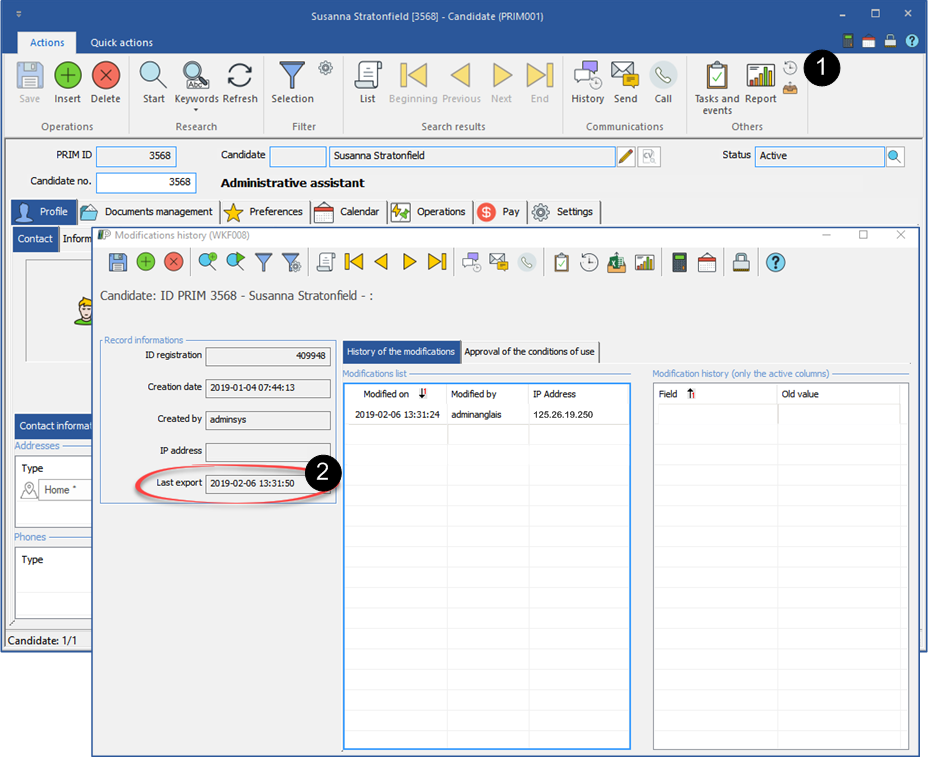Image resolution: width=928 pixels, height=757 pixels.
Task: Click the red Delete icon in main ribbon
Action: tap(106, 76)
